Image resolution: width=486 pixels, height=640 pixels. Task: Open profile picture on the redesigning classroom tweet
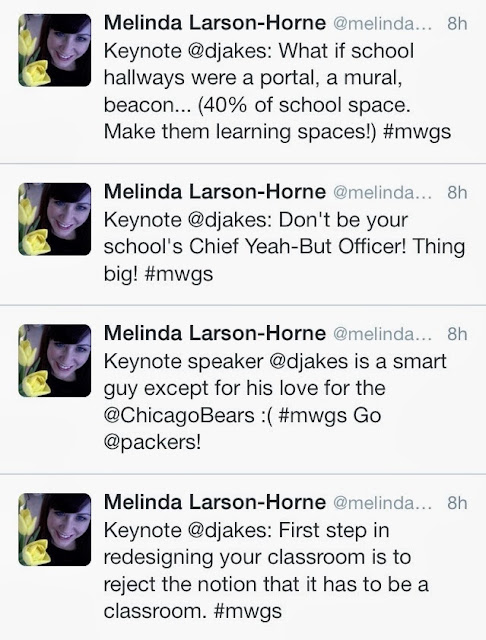(55, 529)
